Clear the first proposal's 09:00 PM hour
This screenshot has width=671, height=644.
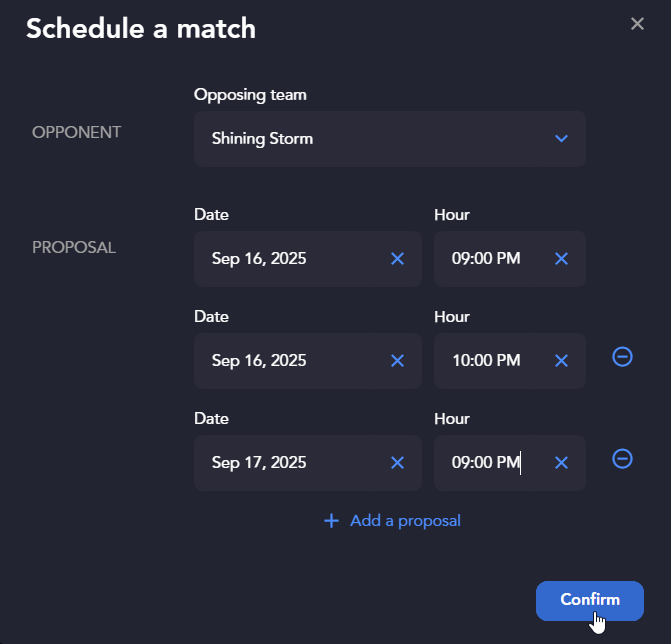pyautogui.click(x=561, y=258)
